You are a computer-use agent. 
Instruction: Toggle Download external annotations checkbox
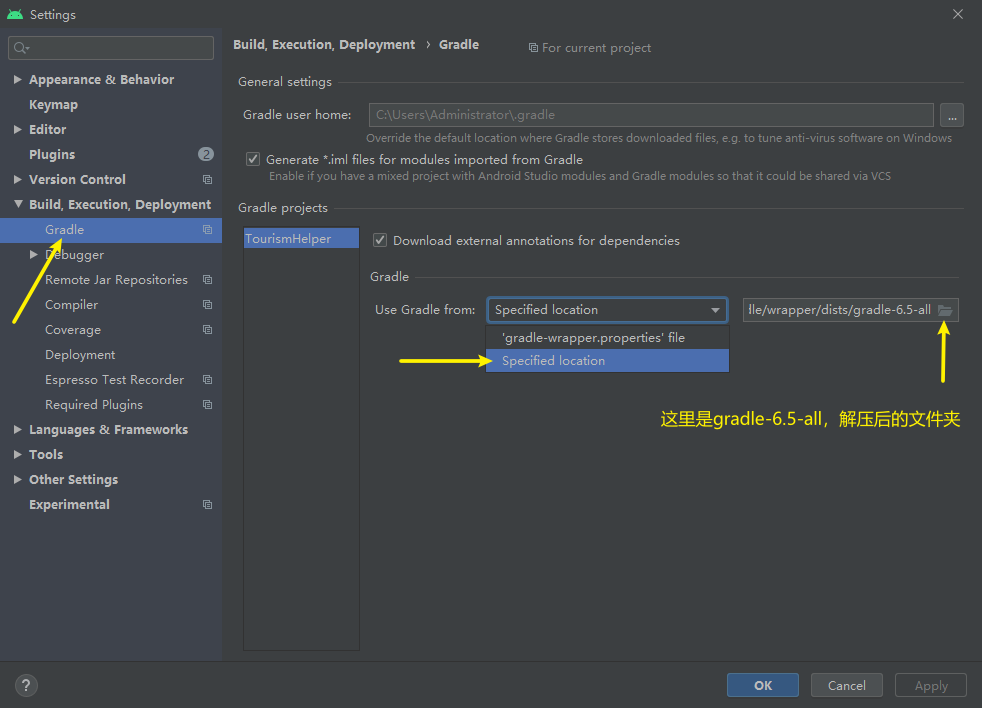(380, 240)
